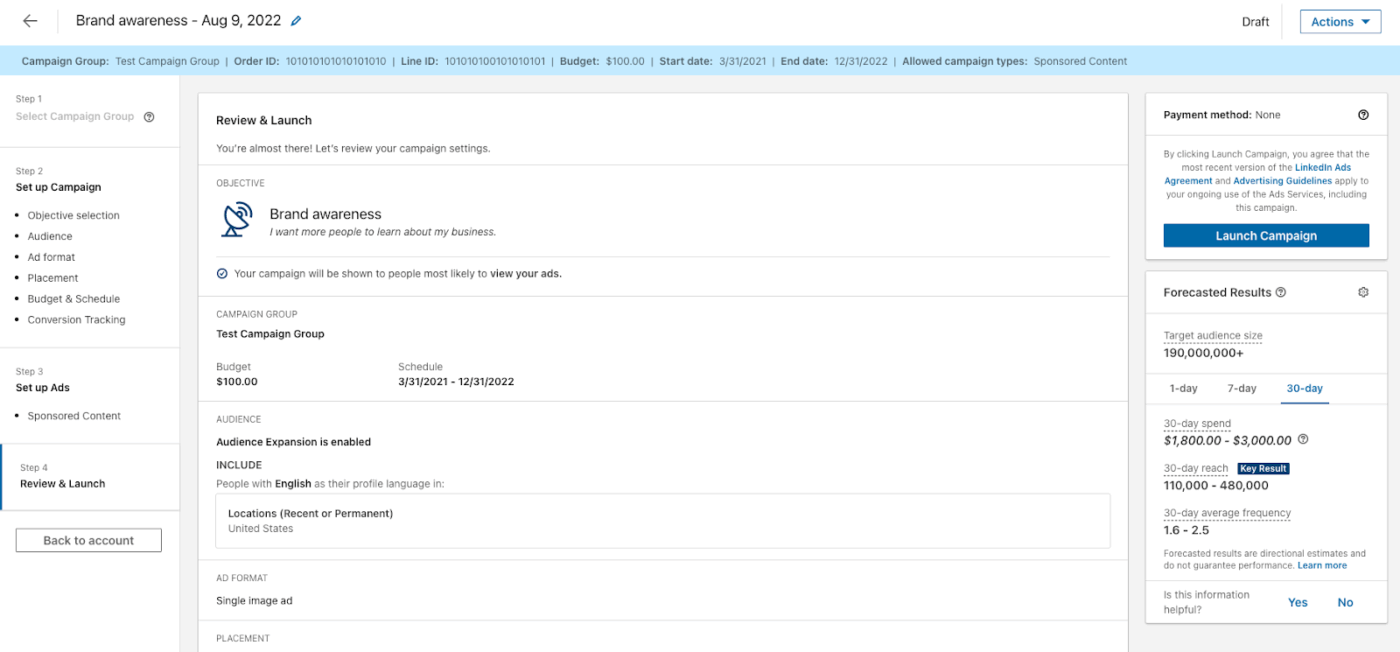1400x652 pixels.
Task: Select the 30-day forecast tab
Action: pyautogui.click(x=1304, y=388)
